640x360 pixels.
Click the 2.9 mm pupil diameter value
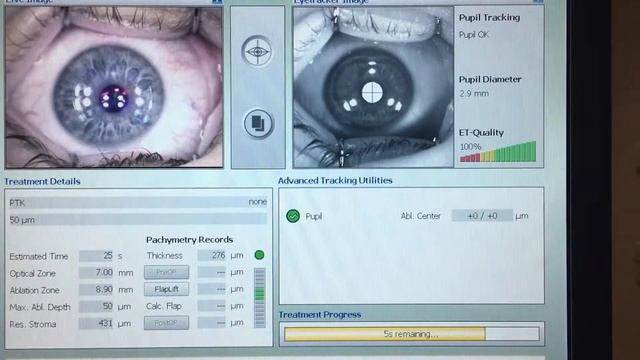(x=473, y=93)
